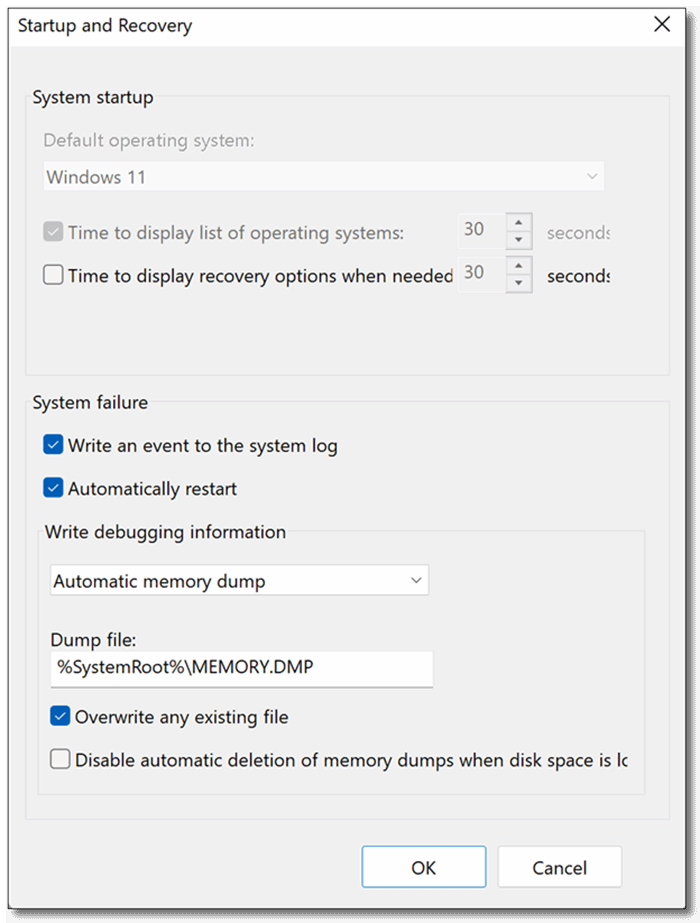700x923 pixels.
Task: Enable Disable automatic deletion of memory dumps
Action: coord(60,760)
